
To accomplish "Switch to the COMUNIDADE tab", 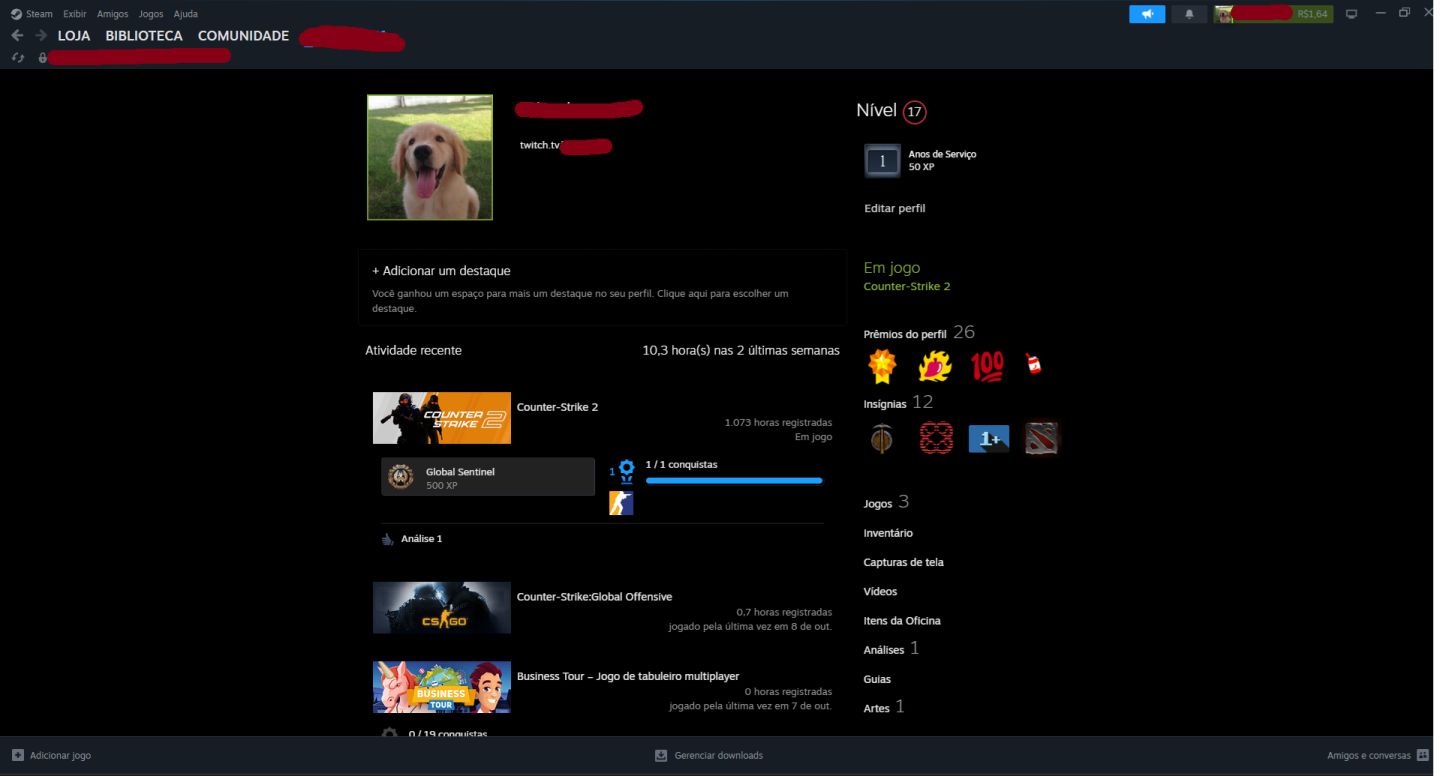I will pyautogui.click(x=243, y=36).
